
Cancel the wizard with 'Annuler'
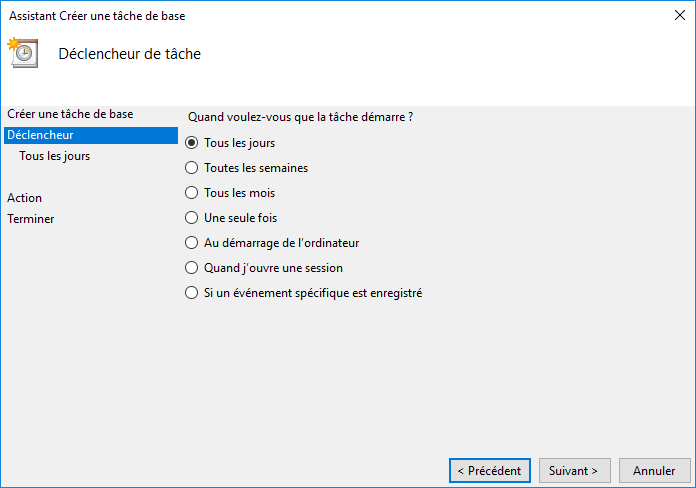click(x=654, y=470)
